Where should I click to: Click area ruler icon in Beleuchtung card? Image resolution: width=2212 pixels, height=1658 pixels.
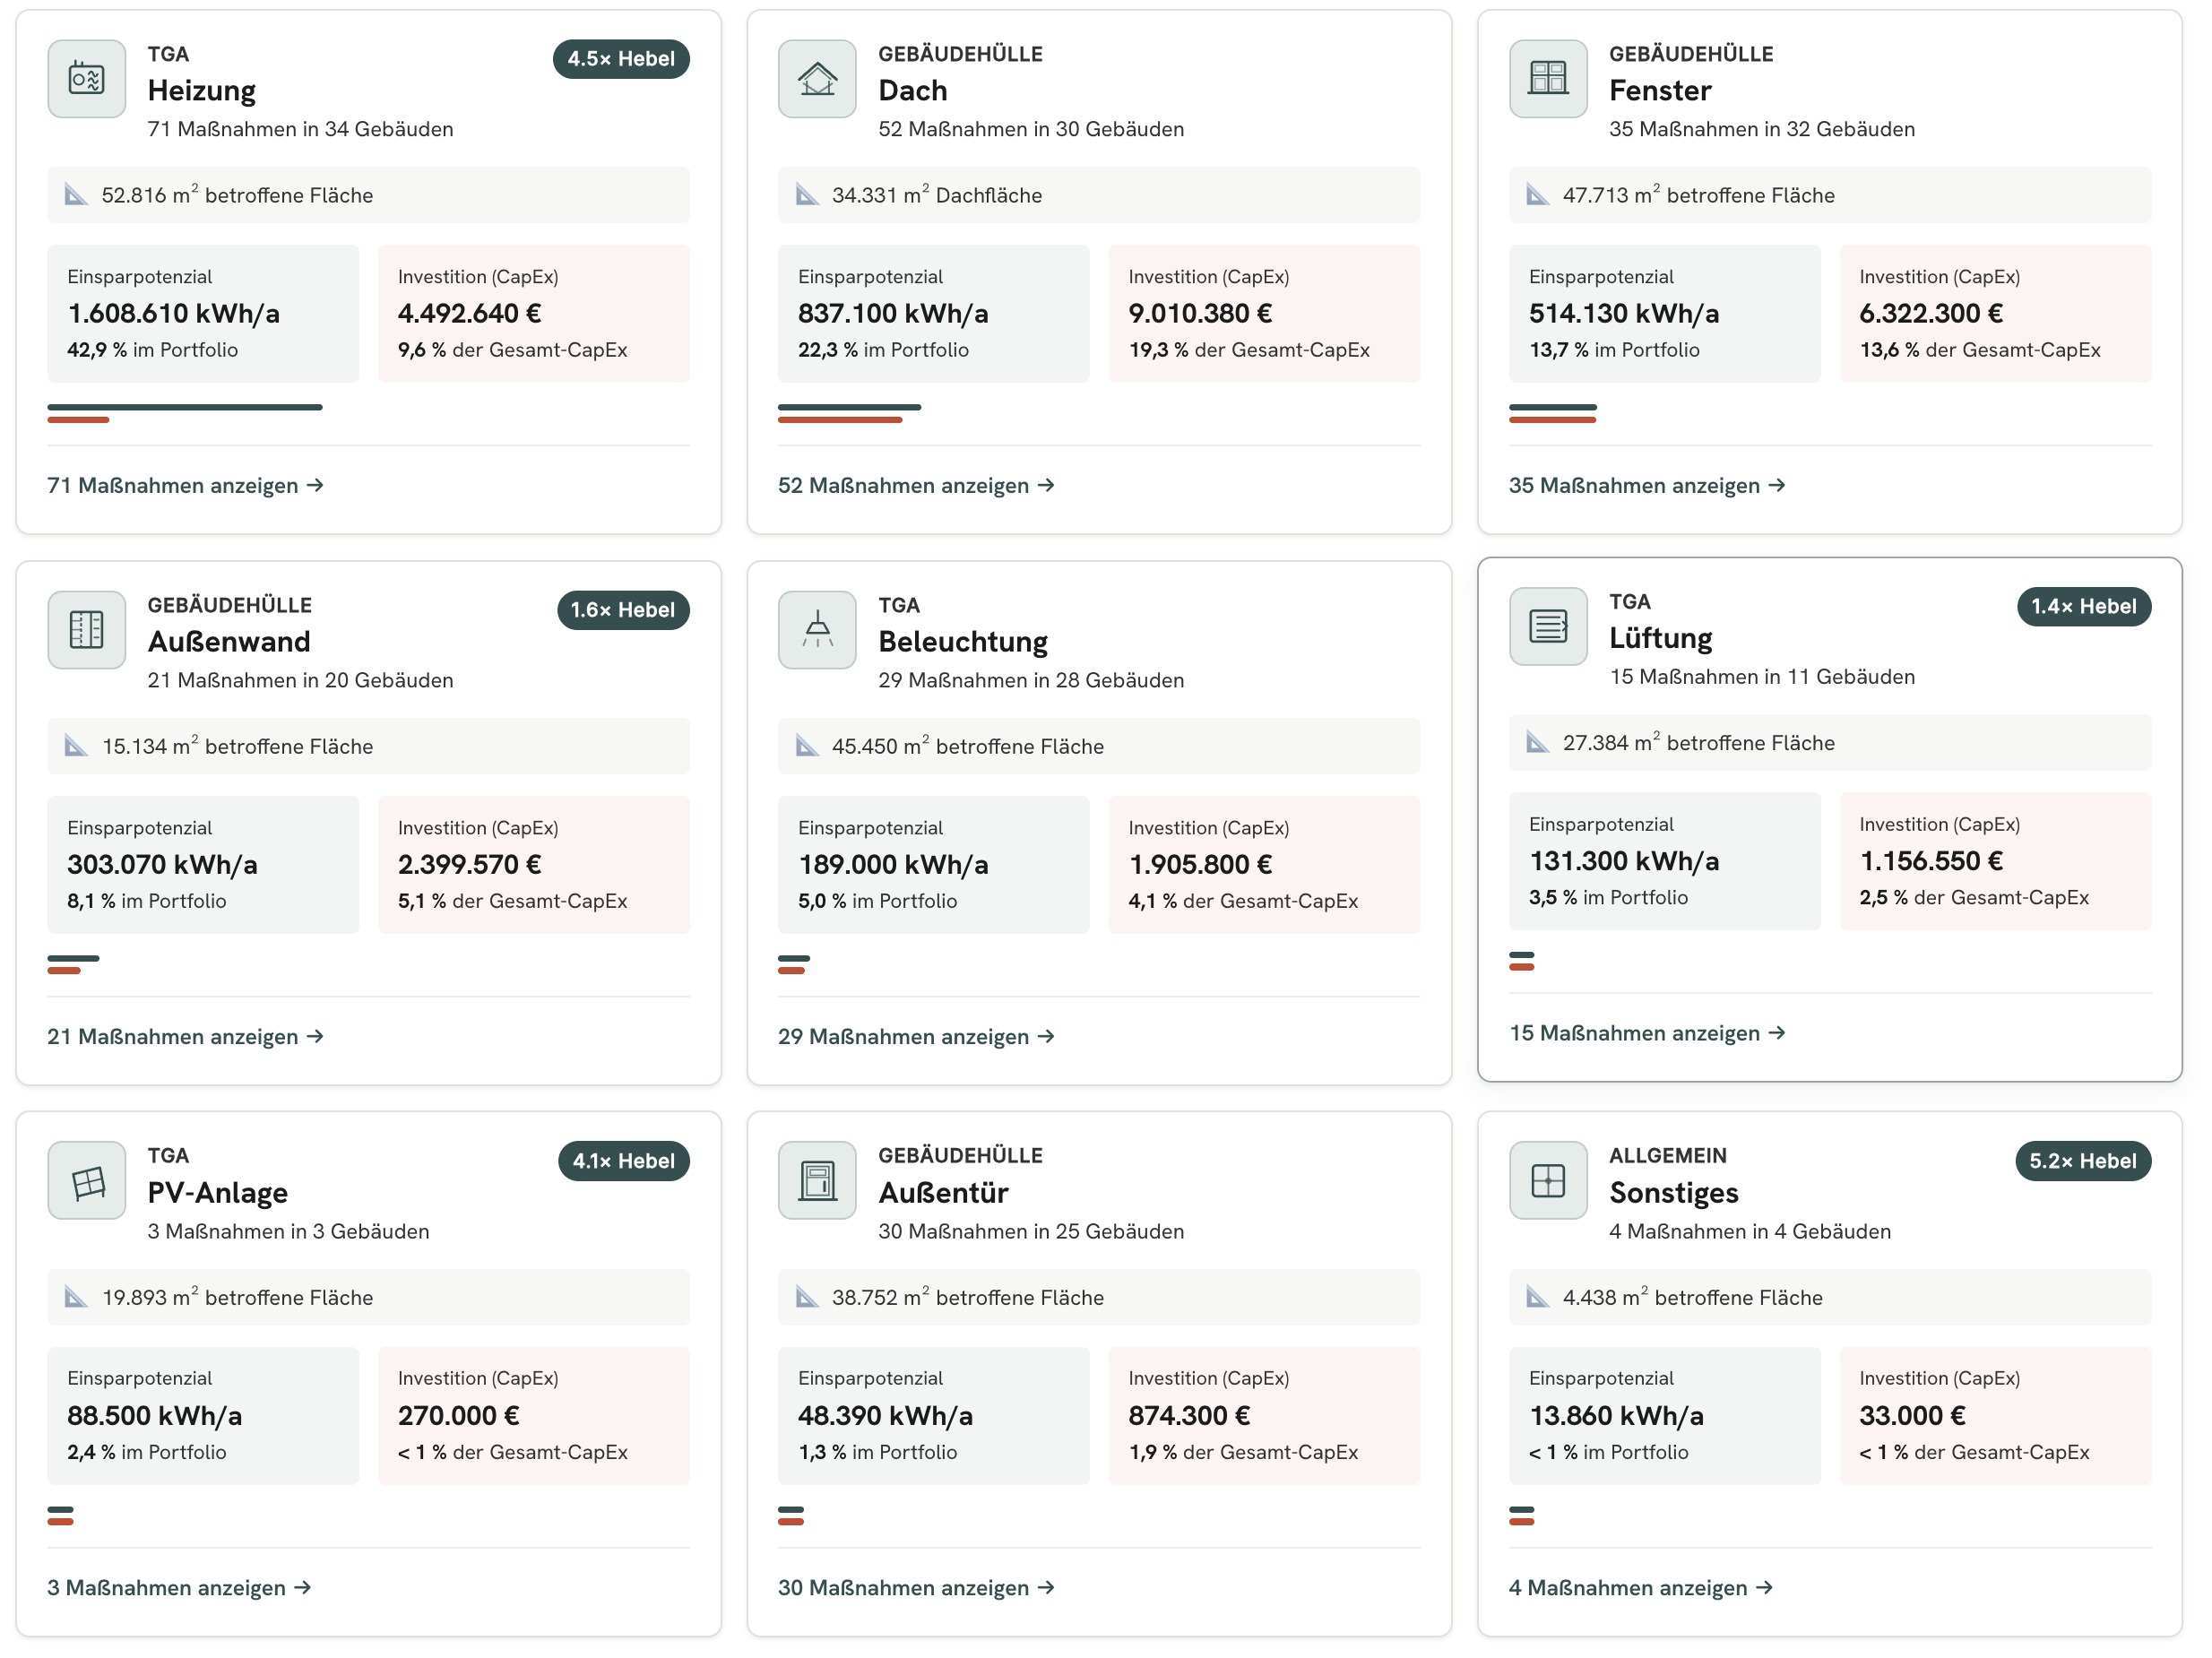tap(807, 746)
